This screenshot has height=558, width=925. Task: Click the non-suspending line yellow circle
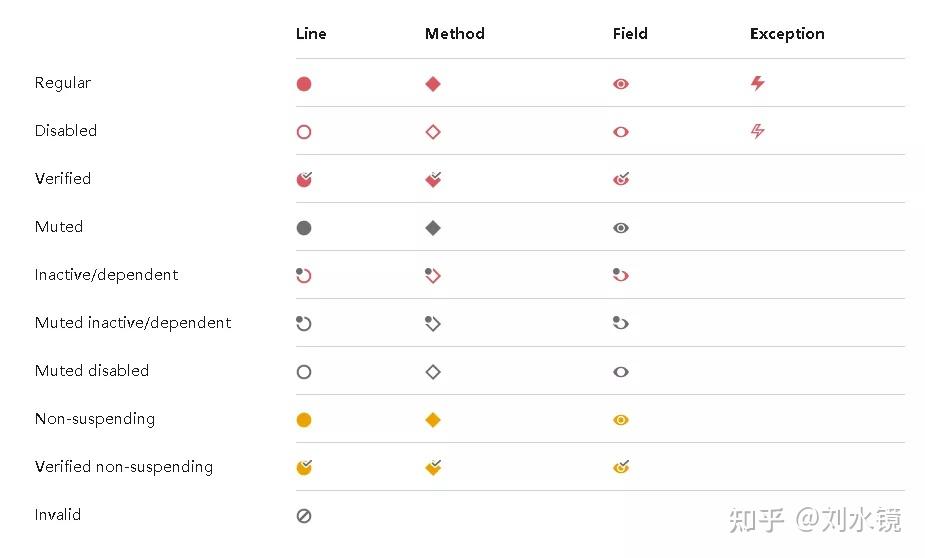[x=304, y=420]
